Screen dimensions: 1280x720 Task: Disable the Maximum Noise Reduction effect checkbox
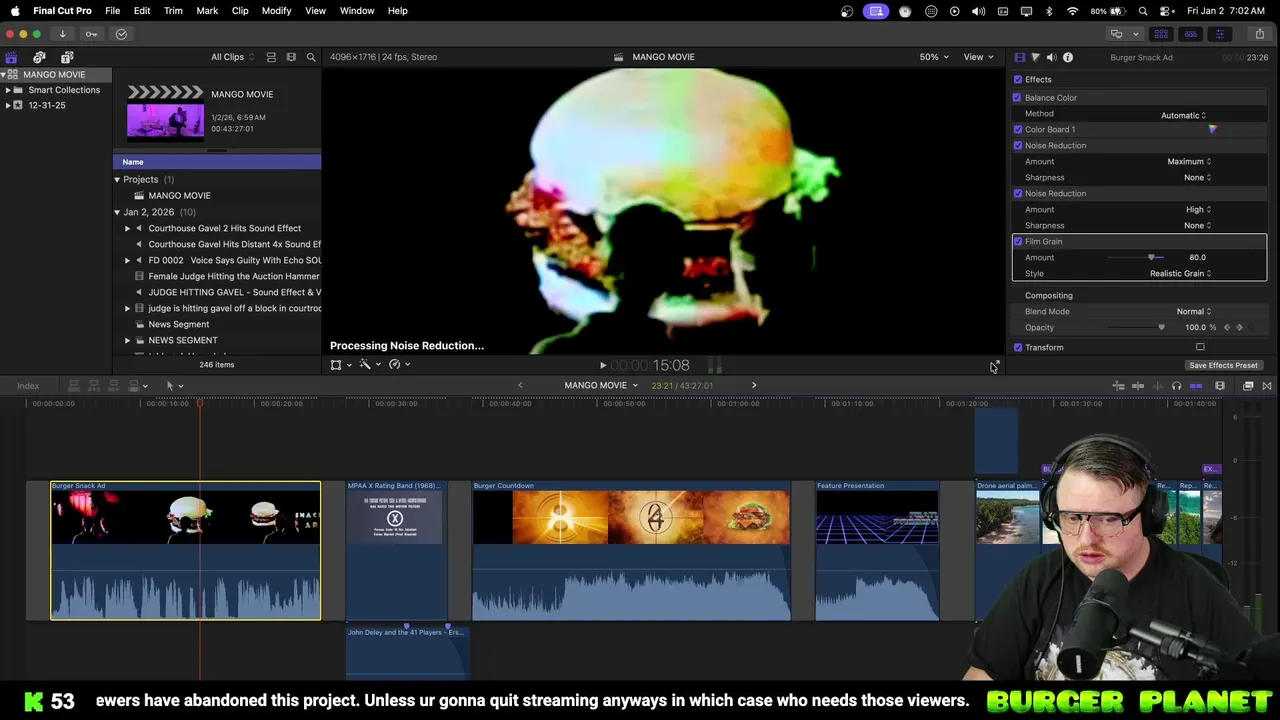click(1018, 146)
